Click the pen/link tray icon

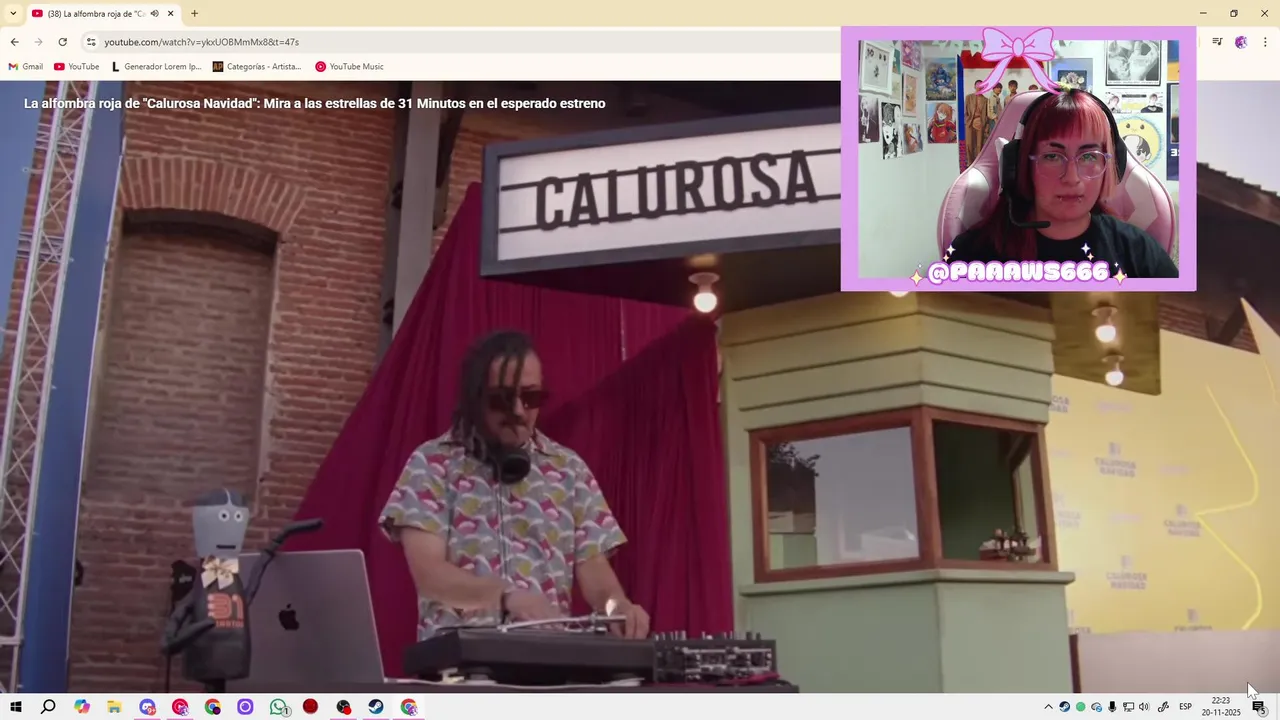point(1163,707)
